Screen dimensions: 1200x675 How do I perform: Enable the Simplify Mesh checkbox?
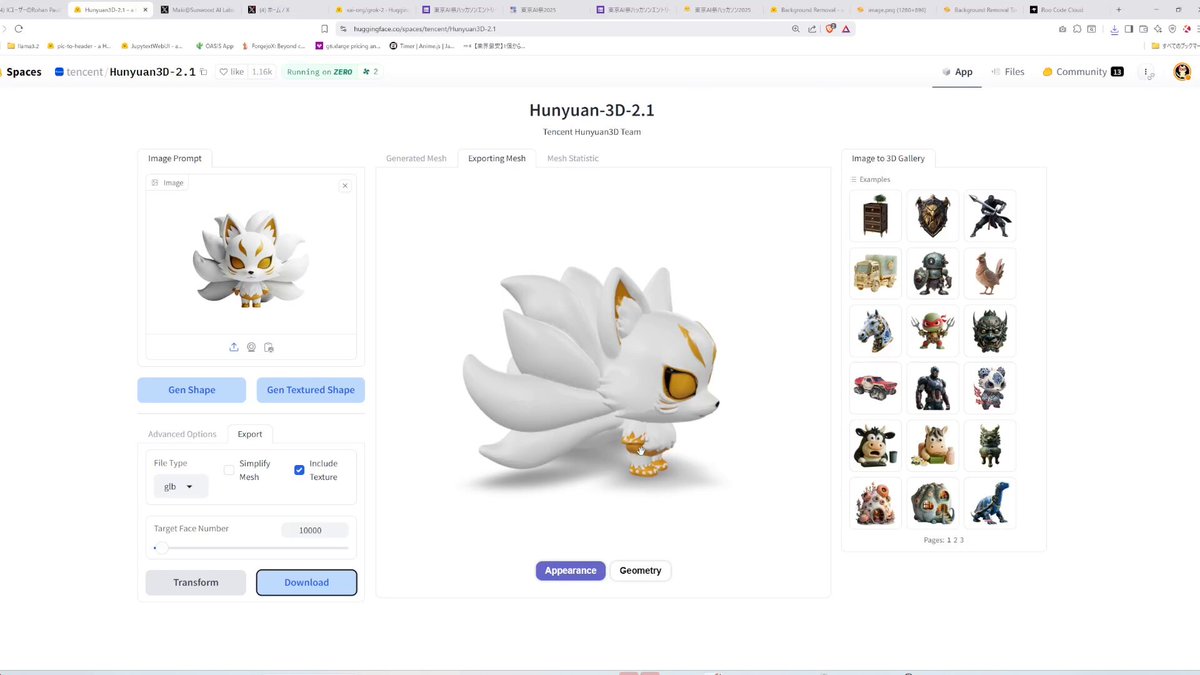[229, 470]
